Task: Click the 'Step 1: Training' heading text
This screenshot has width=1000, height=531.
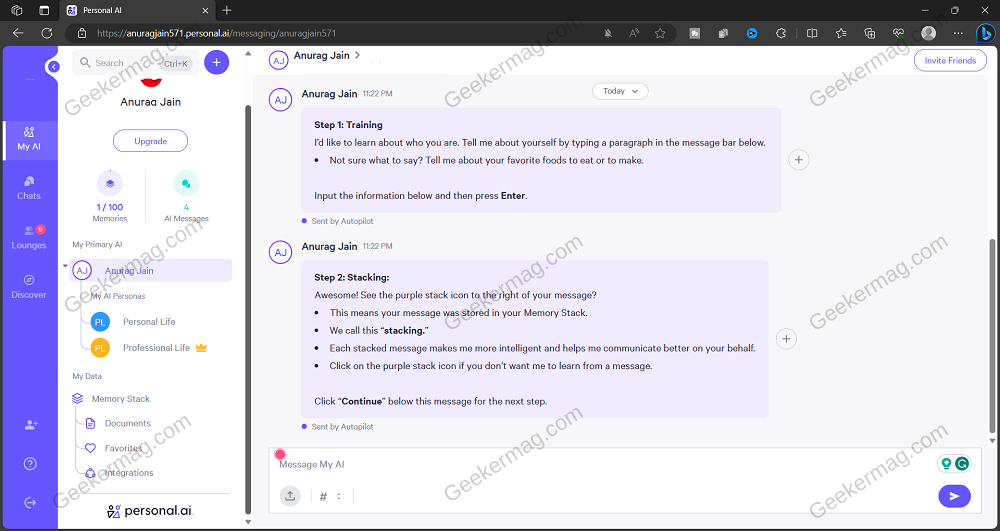Action: [x=348, y=125]
